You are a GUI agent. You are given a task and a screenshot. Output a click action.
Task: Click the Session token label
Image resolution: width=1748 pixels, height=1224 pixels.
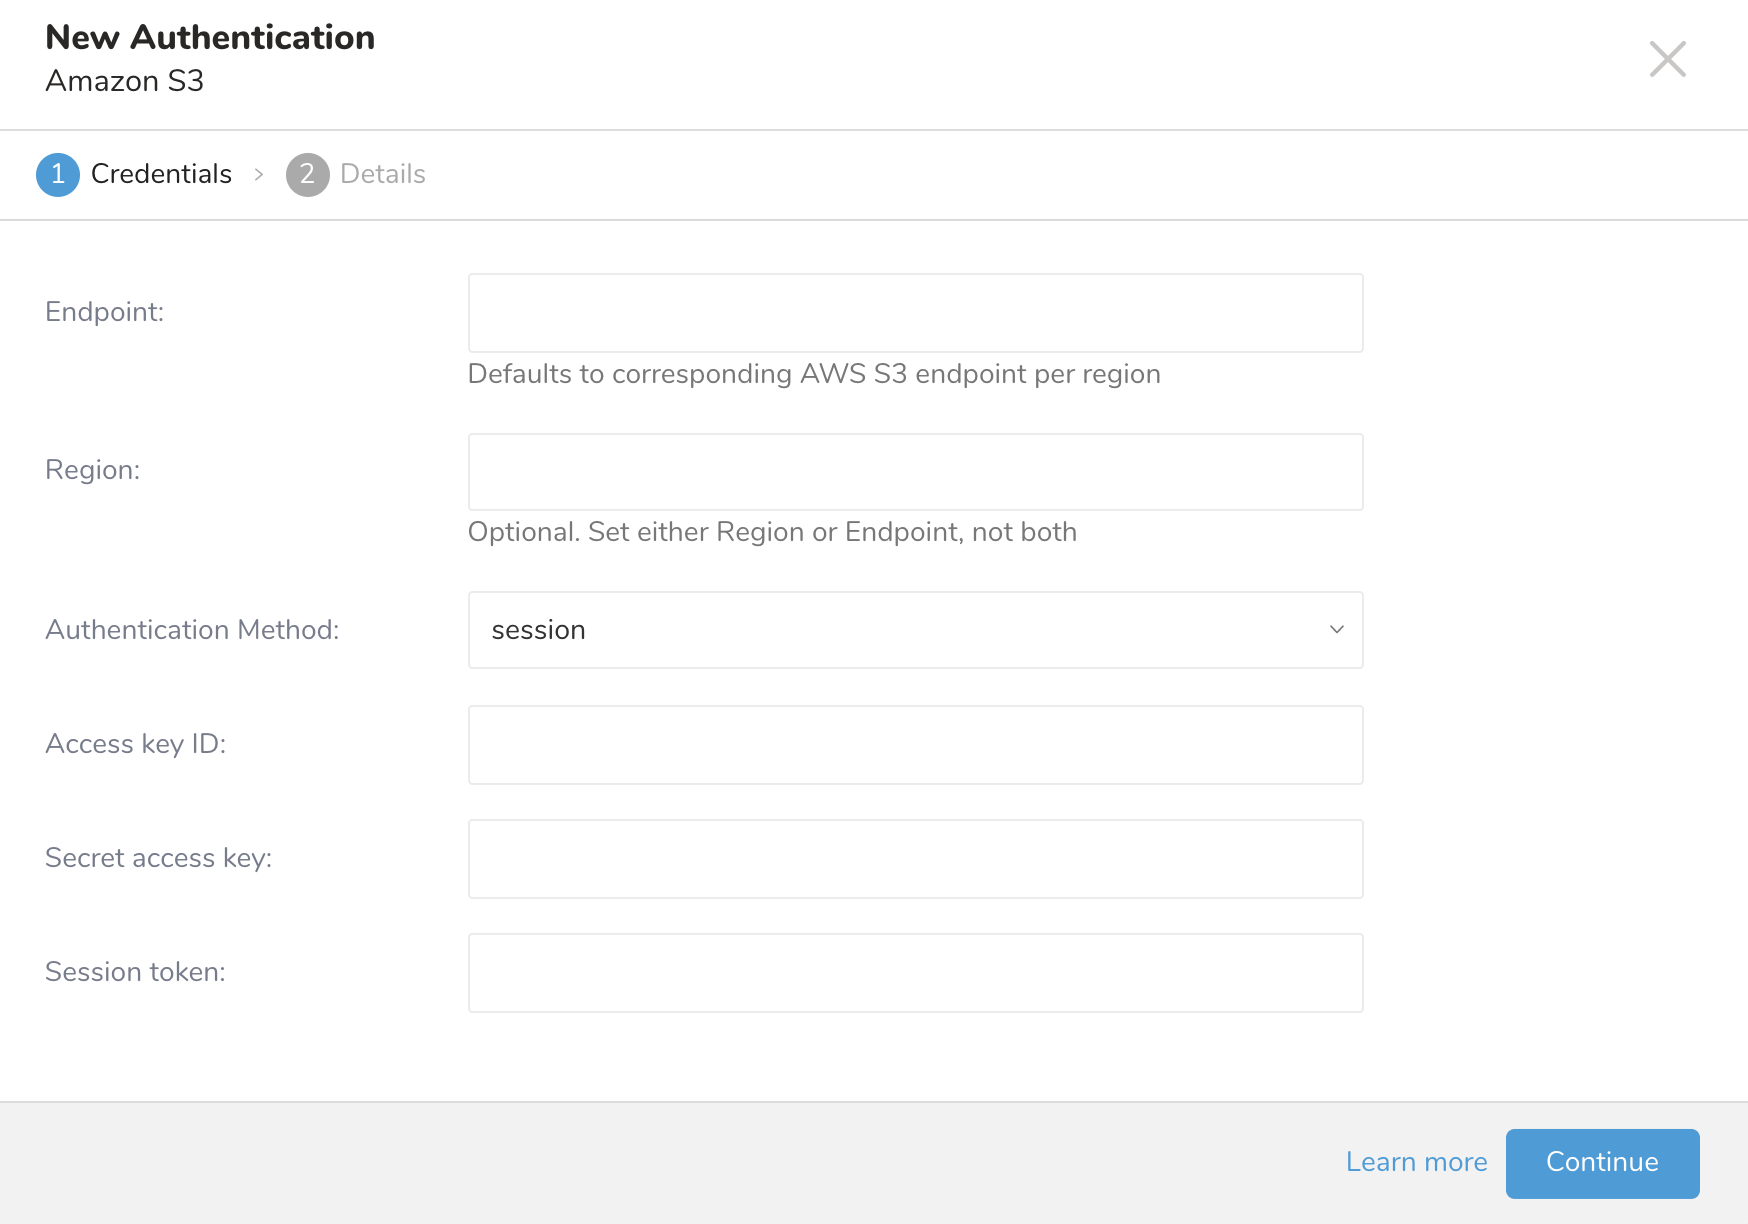135,972
